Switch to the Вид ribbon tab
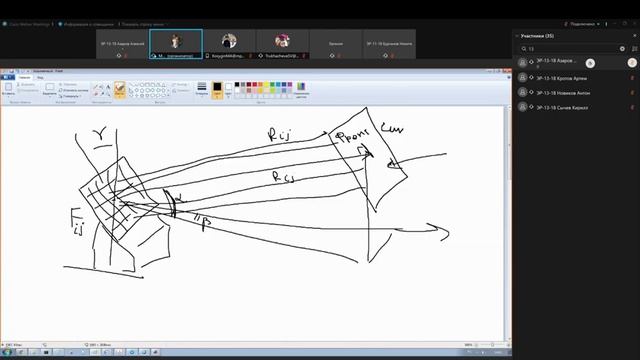Screen dimensions: 640x360 (x=40, y=77)
